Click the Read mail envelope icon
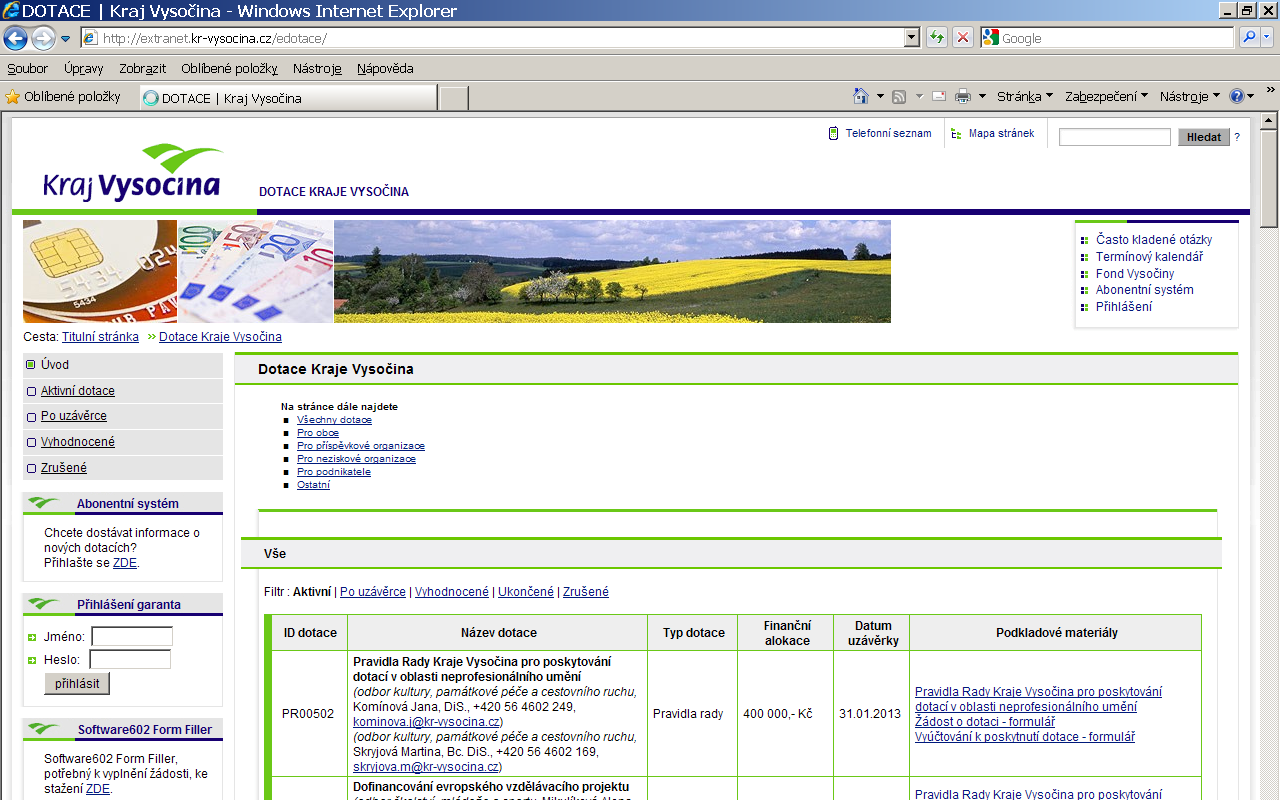 point(939,96)
